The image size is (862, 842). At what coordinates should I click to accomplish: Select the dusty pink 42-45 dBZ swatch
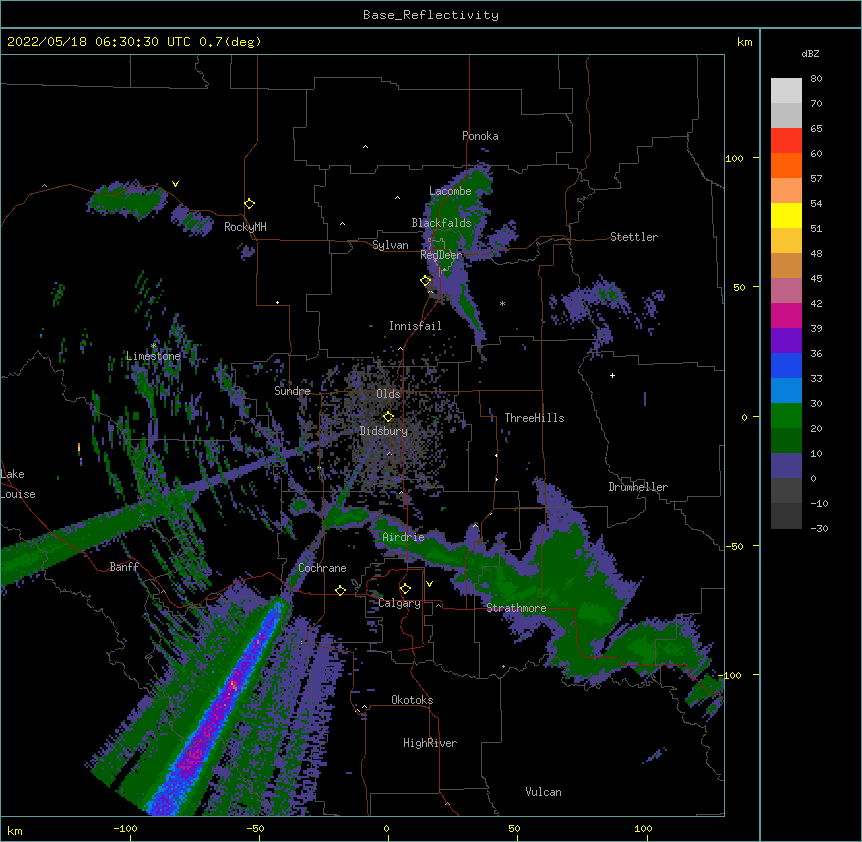pyautogui.click(x=786, y=291)
